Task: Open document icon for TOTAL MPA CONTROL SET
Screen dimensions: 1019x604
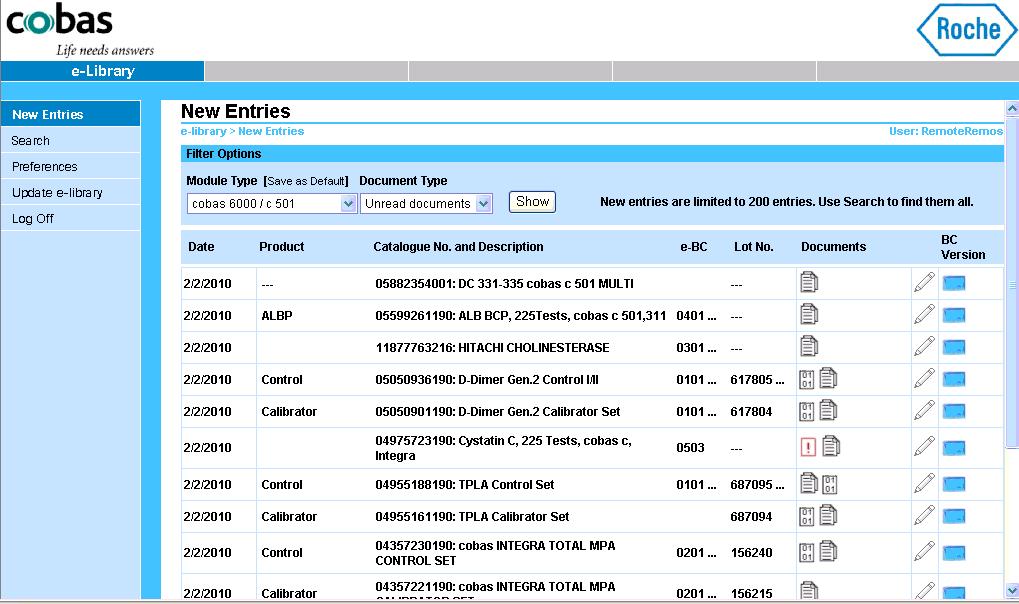Action: 828,551
